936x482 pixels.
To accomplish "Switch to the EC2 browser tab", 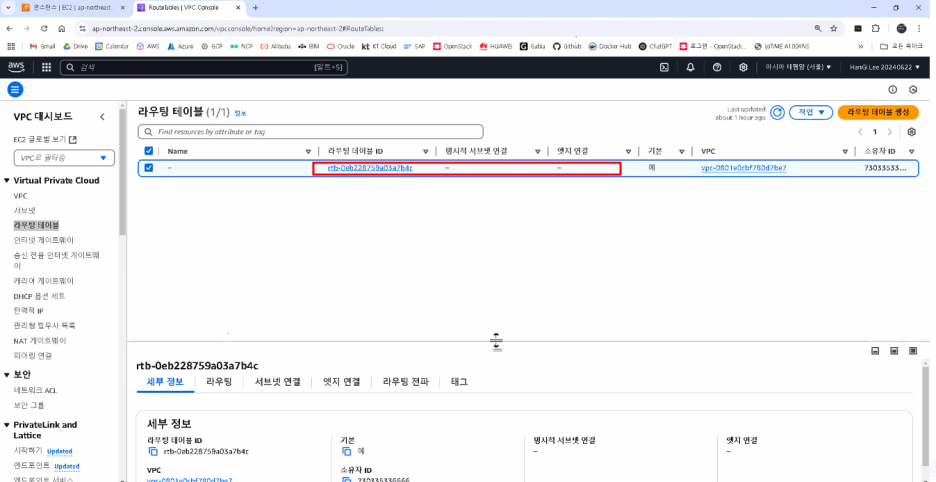I will [x=72, y=8].
